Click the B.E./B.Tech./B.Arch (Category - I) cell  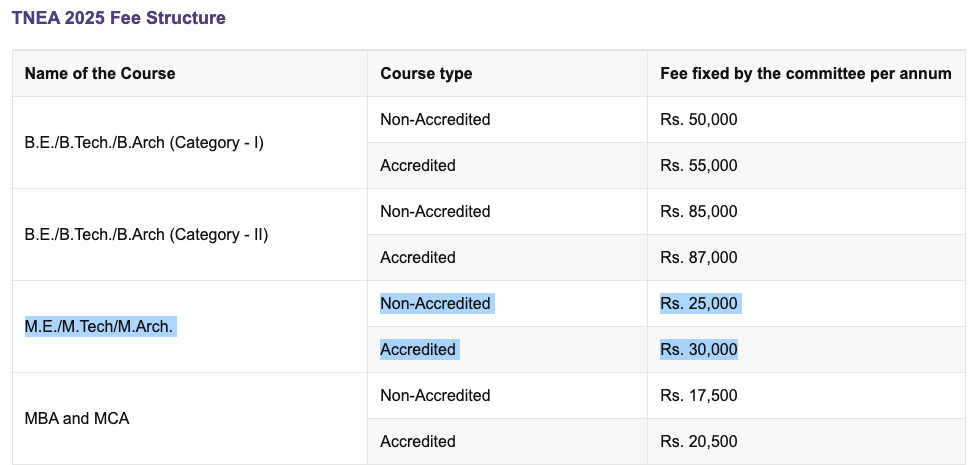click(144, 142)
